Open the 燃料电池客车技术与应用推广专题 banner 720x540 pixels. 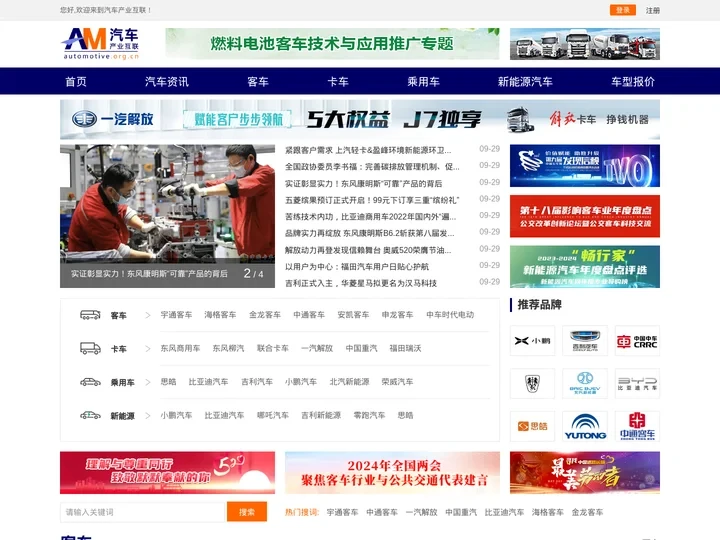tap(332, 44)
